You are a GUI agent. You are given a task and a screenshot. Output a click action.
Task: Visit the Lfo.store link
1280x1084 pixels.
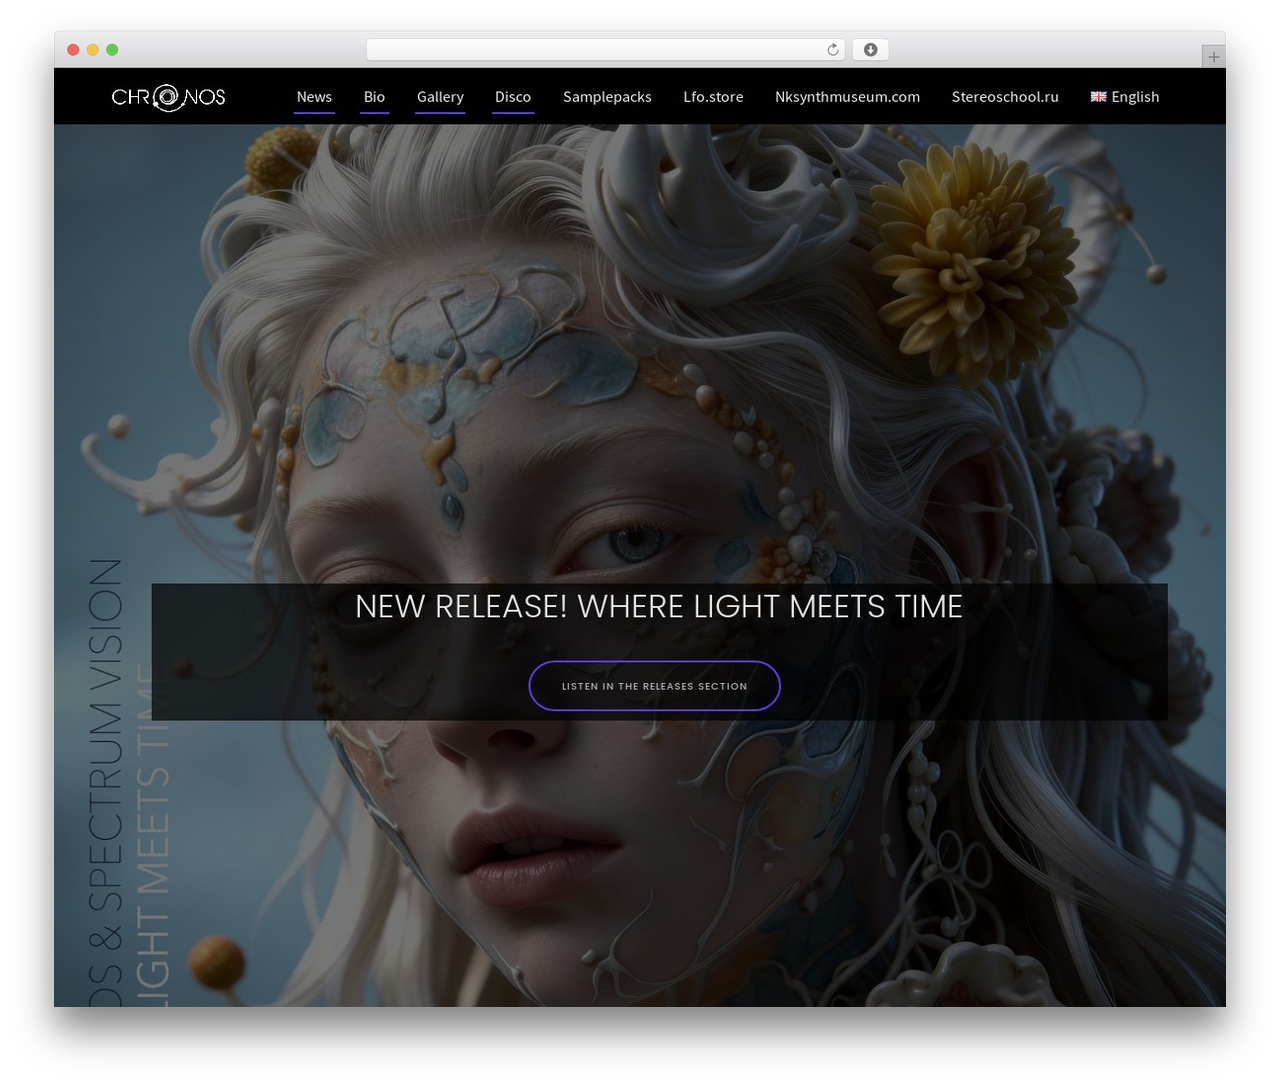click(713, 97)
